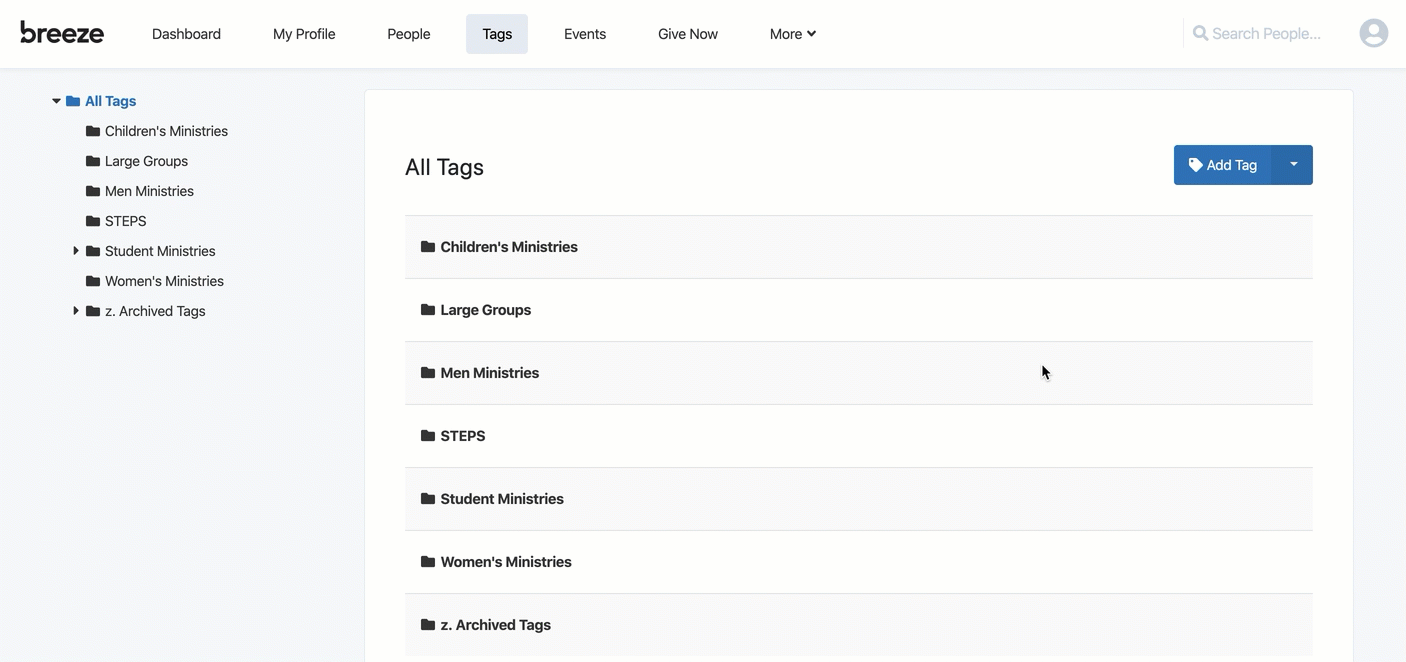This screenshot has width=1406, height=662.
Task: Switch to the People tab
Action: pyautogui.click(x=409, y=34)
